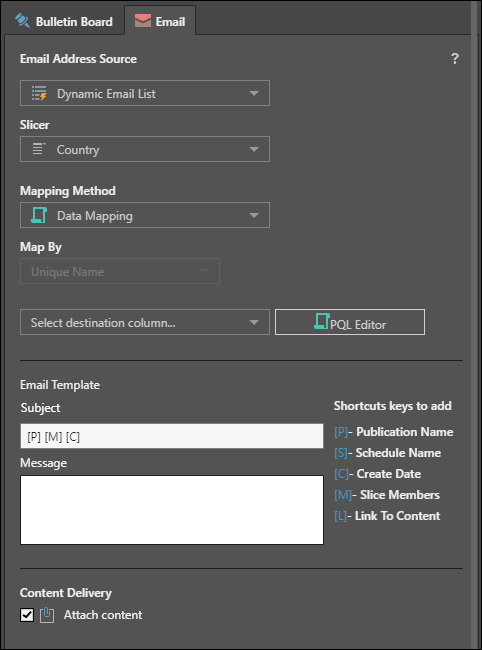Screen dimensions: 482x650
Task: Toggle the Attach content checkbox
Action: pos(27,615)
